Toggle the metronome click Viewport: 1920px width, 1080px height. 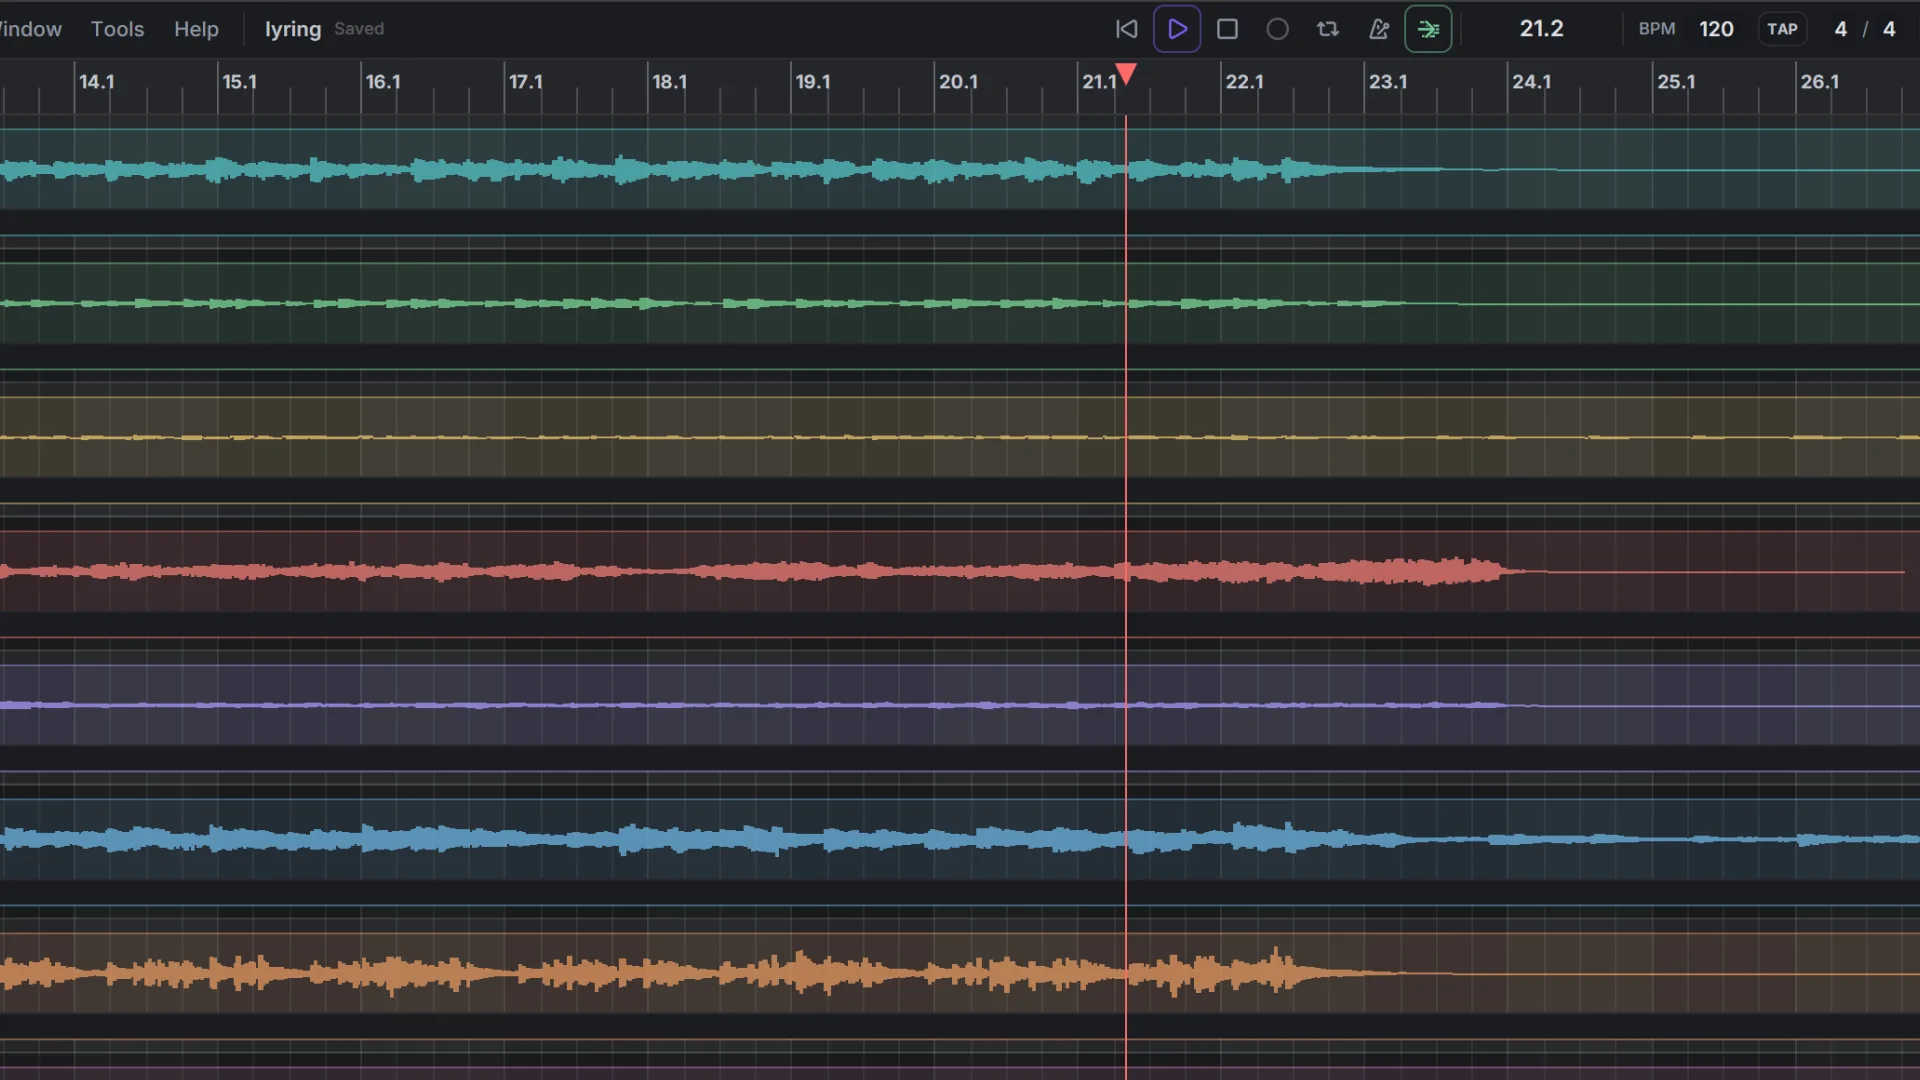(1378, 29)
